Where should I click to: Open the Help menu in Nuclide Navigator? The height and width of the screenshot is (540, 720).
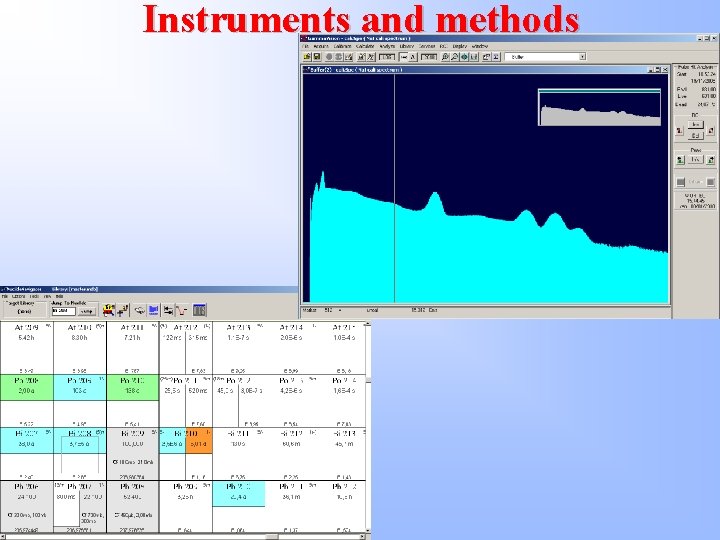click(x=59, y=297)
